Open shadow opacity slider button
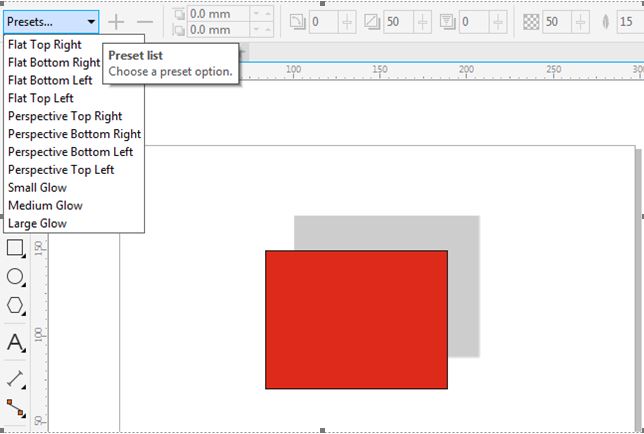The width and height of the screenshot is (644, 434). click(x=581, y=22)
